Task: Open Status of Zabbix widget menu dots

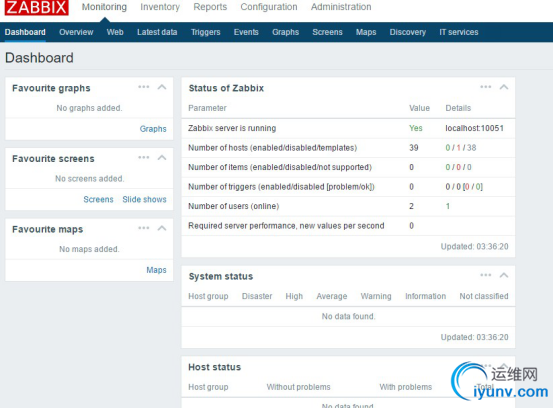Action: click(x=485, y=87)
